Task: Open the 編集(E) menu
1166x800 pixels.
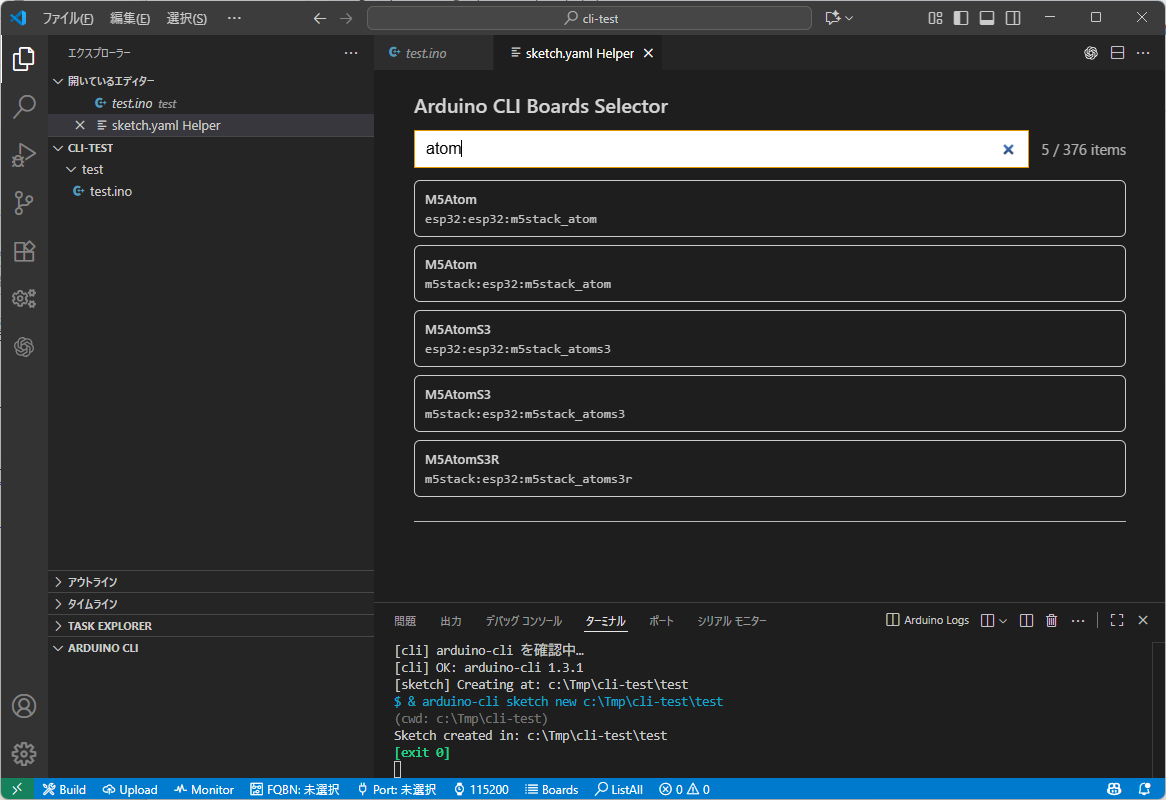Action: click(130, 18)
